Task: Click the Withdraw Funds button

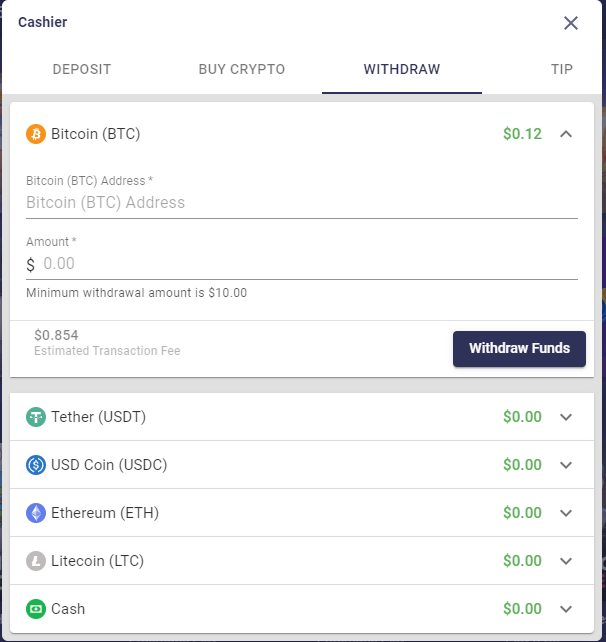Action: click(519, 348)
